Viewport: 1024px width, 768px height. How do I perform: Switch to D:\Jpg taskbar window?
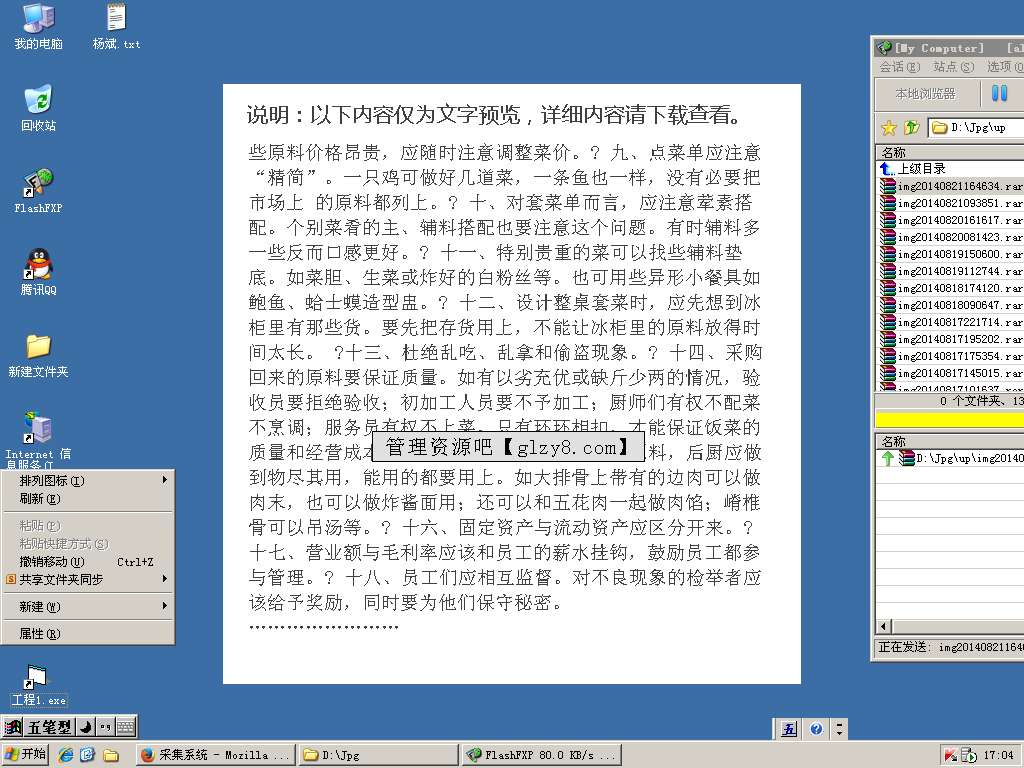379,755
